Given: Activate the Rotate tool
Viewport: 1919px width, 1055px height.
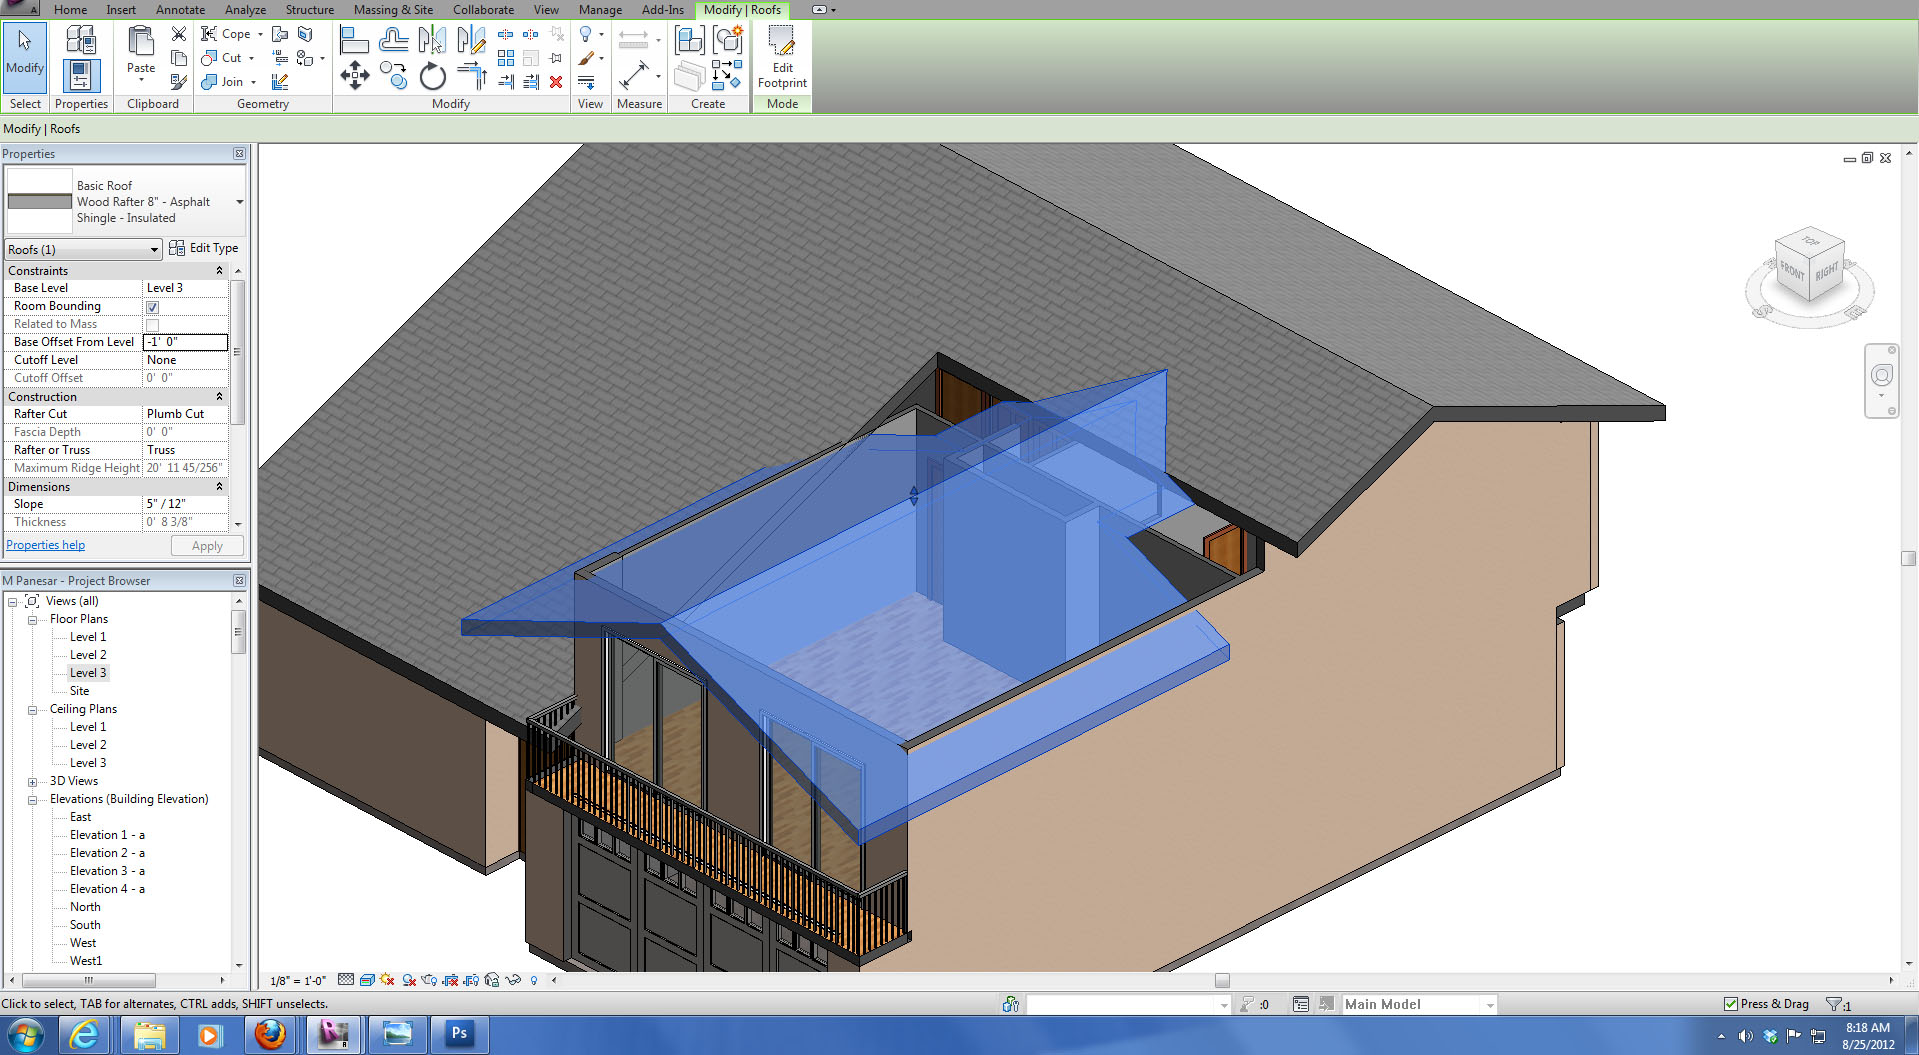Looking at the screenshot, I should point(432,76).
